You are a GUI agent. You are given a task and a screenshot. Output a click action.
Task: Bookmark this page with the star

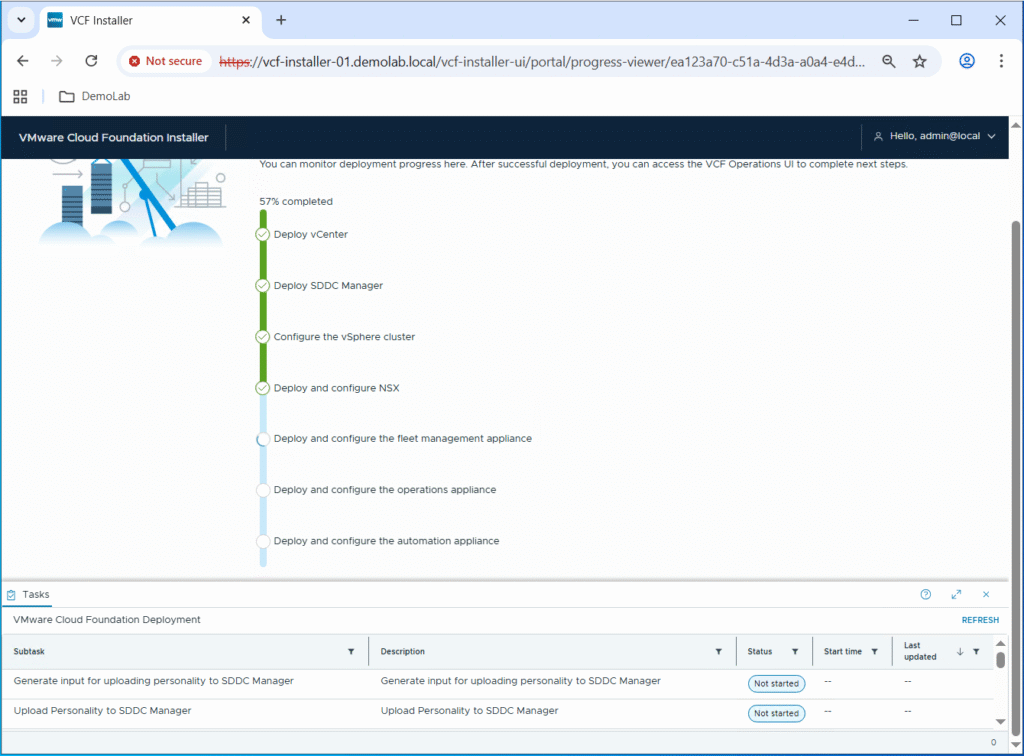pos(920,61)
